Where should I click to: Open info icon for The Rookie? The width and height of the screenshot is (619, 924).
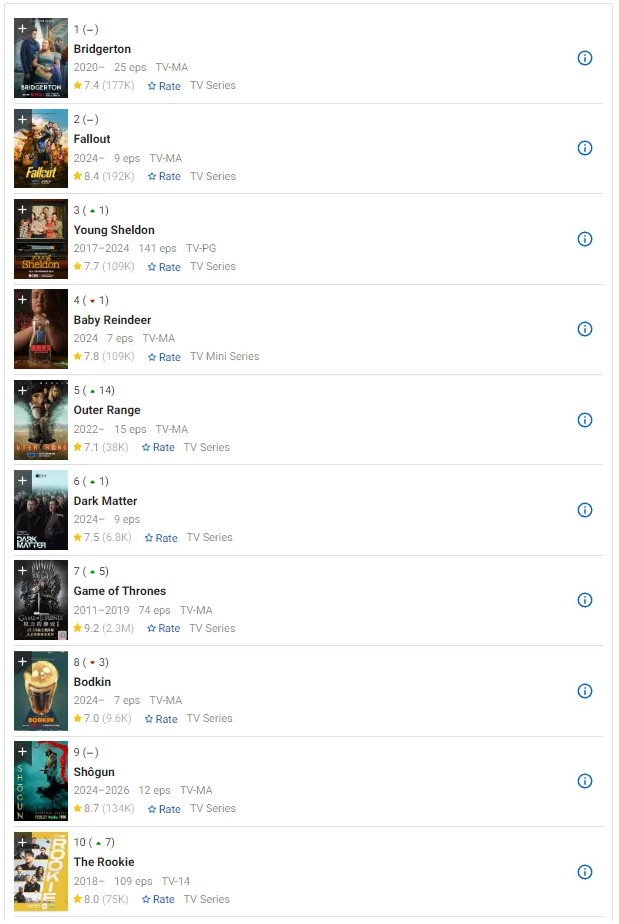point(584,872)
